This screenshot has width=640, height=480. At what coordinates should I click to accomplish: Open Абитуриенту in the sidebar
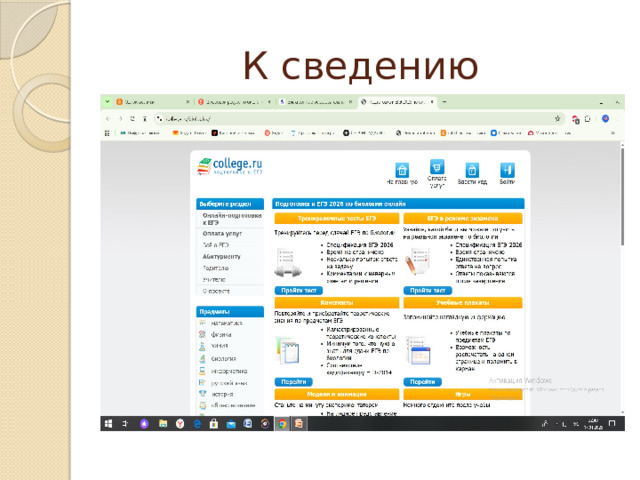tap(222, 256)
